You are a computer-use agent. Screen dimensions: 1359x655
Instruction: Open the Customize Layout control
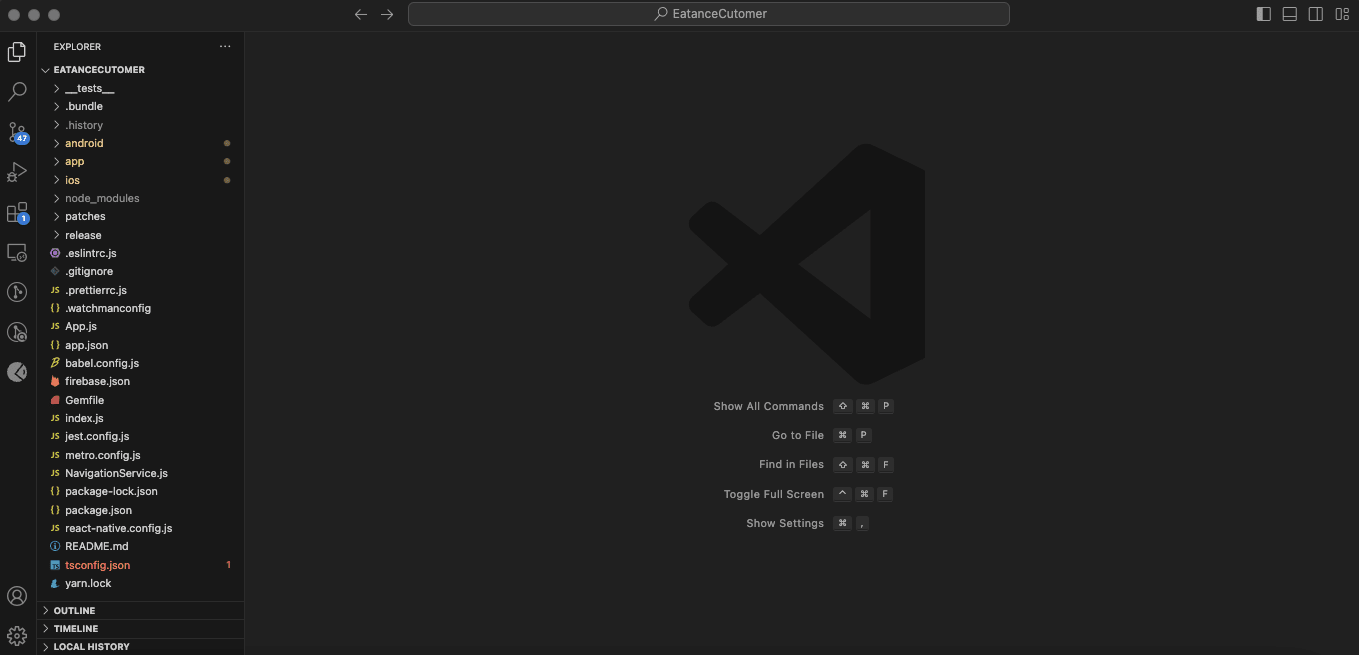[x=1341, y=14]
